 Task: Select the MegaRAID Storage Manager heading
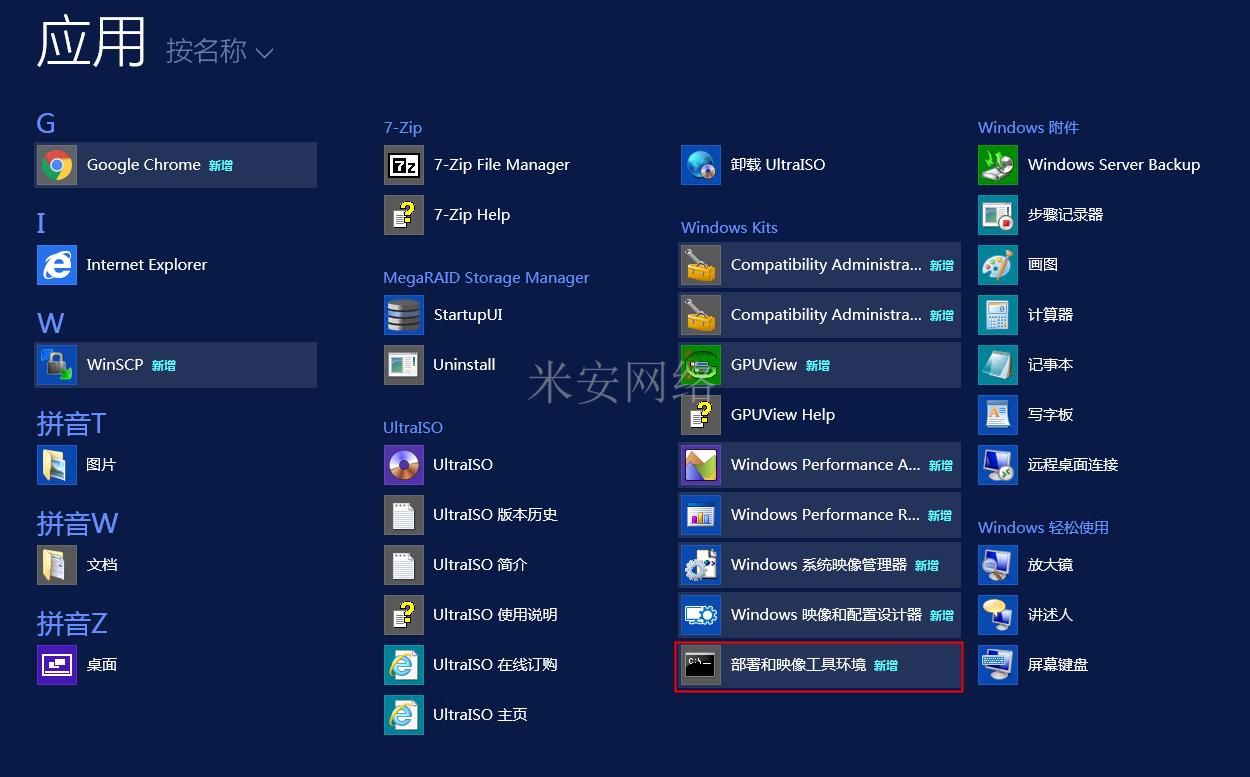point(486,278)
